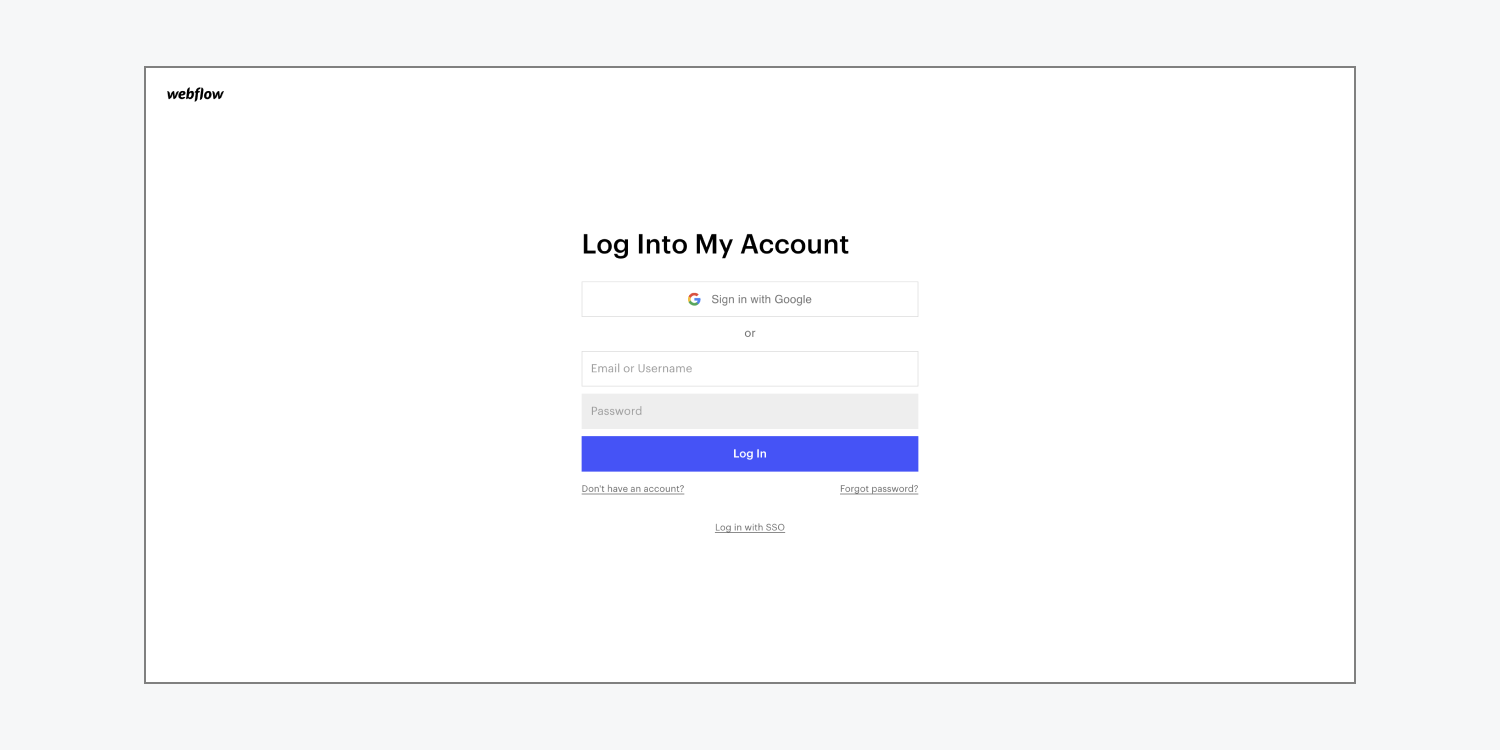Click the Google G icon
1501x751 pixels.
[x=694, y=299]
